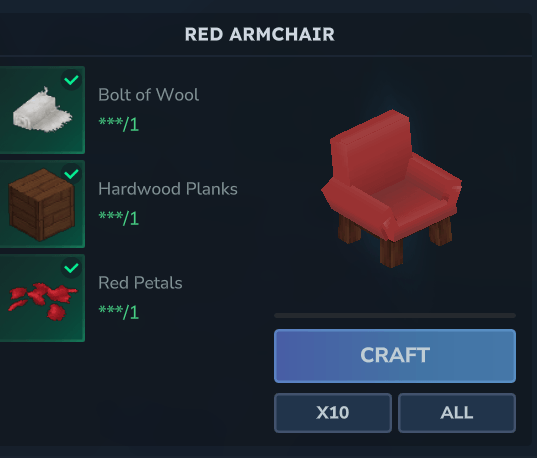
Task: Click the Bolt of Wool label
Action: point(148,95)
